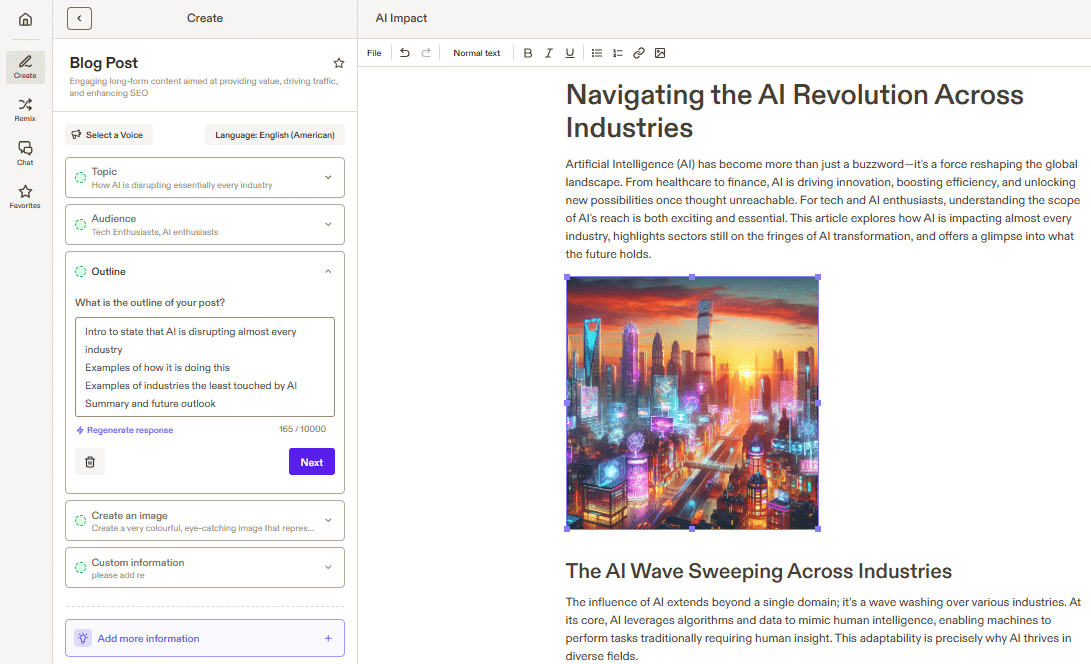Favorite the Blog Post template star
This screenshot has width=1091, height=664.
tap(339, 63)
